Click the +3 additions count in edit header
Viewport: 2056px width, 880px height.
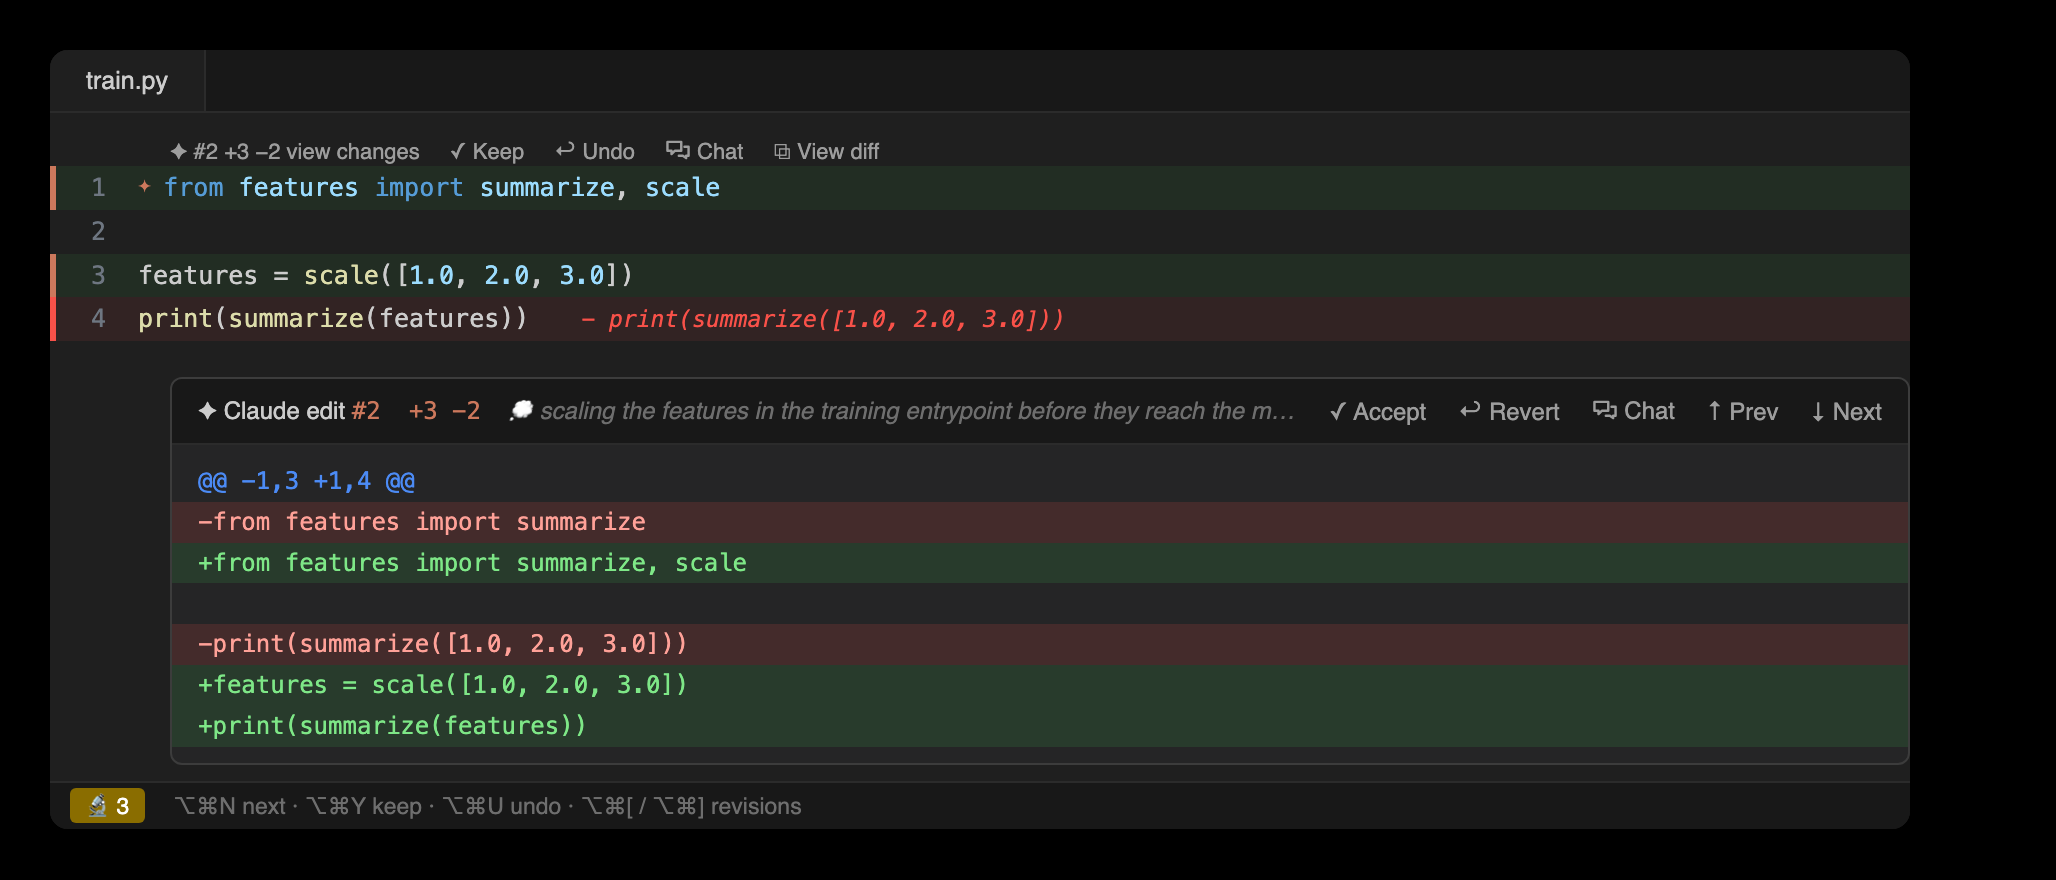423,411
